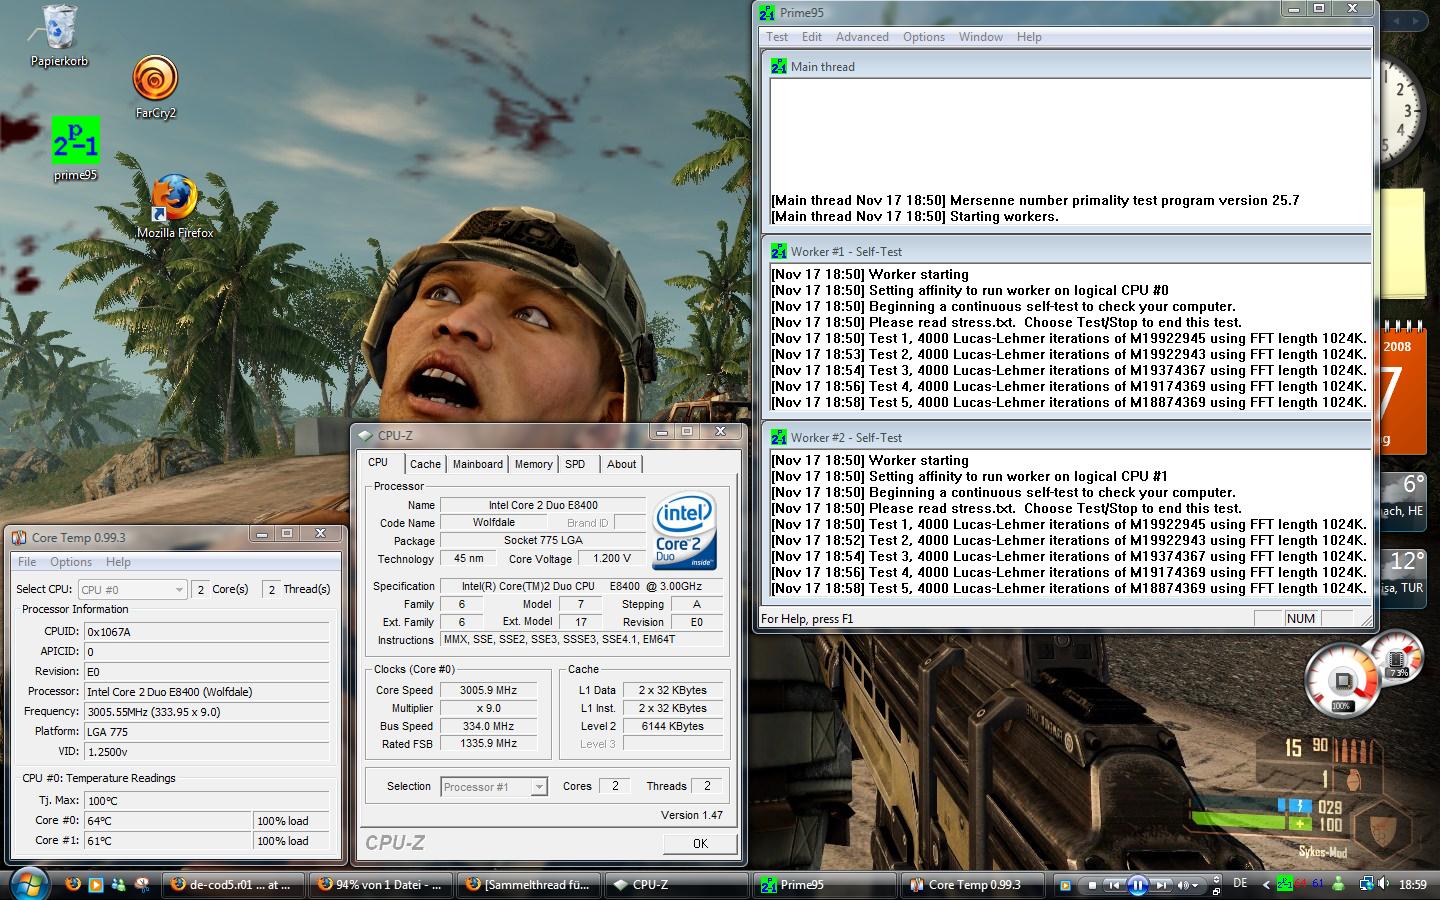Click the clock showing 18:59

(x=1413, y=884)
